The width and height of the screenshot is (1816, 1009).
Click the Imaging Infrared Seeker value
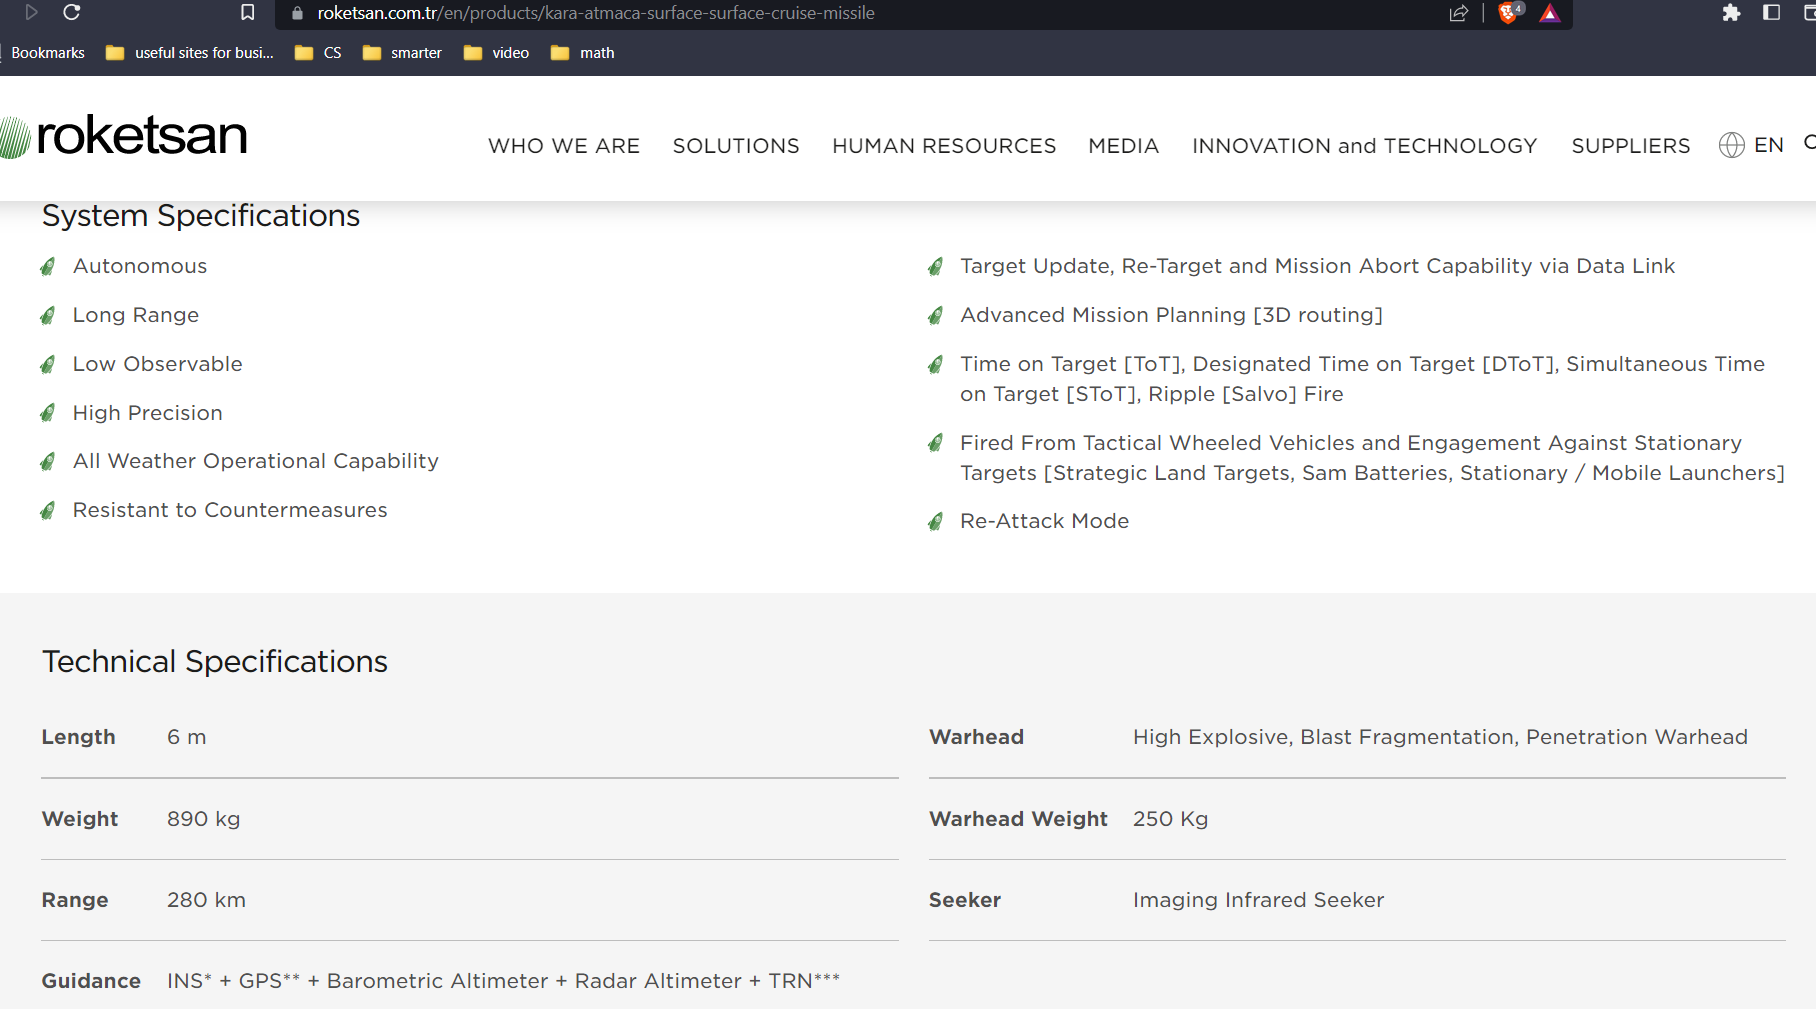coord(1259,900)
